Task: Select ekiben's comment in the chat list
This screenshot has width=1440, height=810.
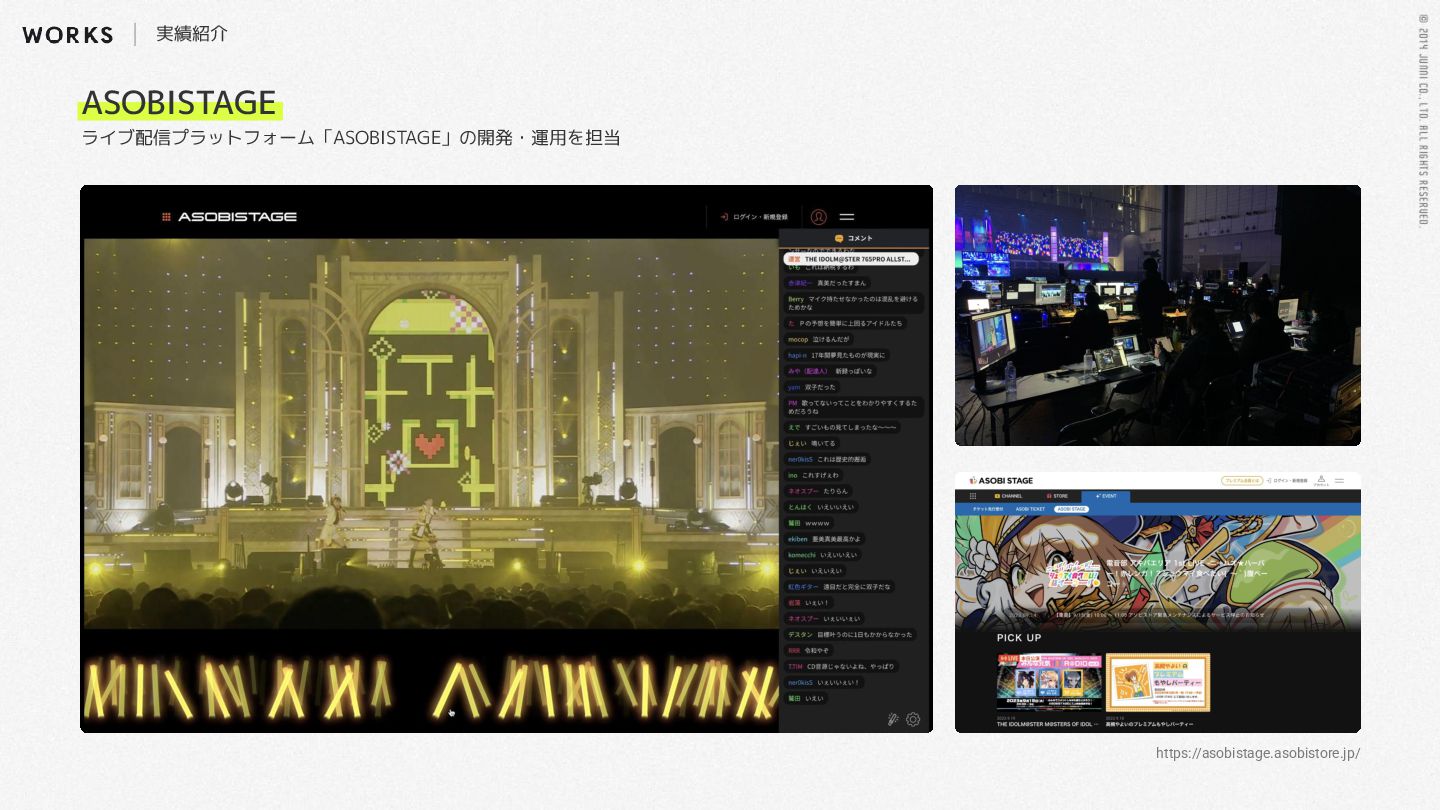Action: tap(824, 539)
